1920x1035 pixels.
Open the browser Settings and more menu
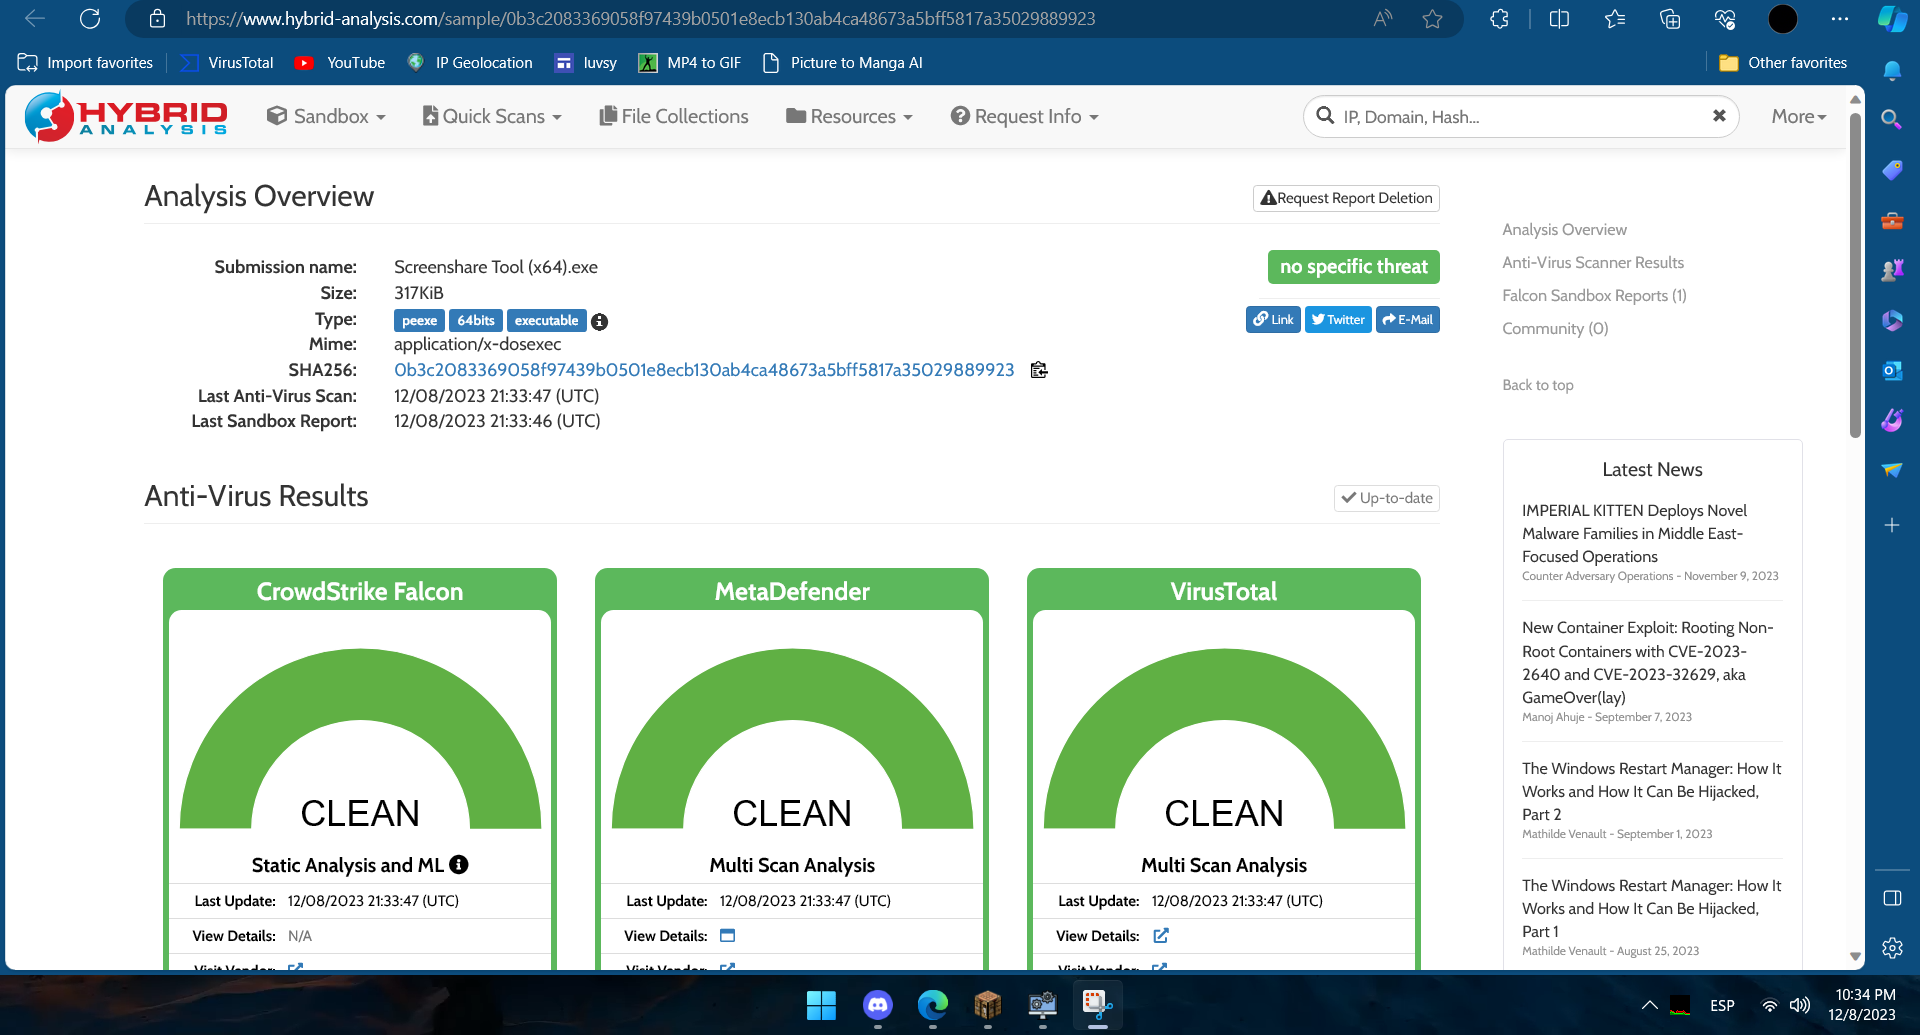tap(1840, 19)
